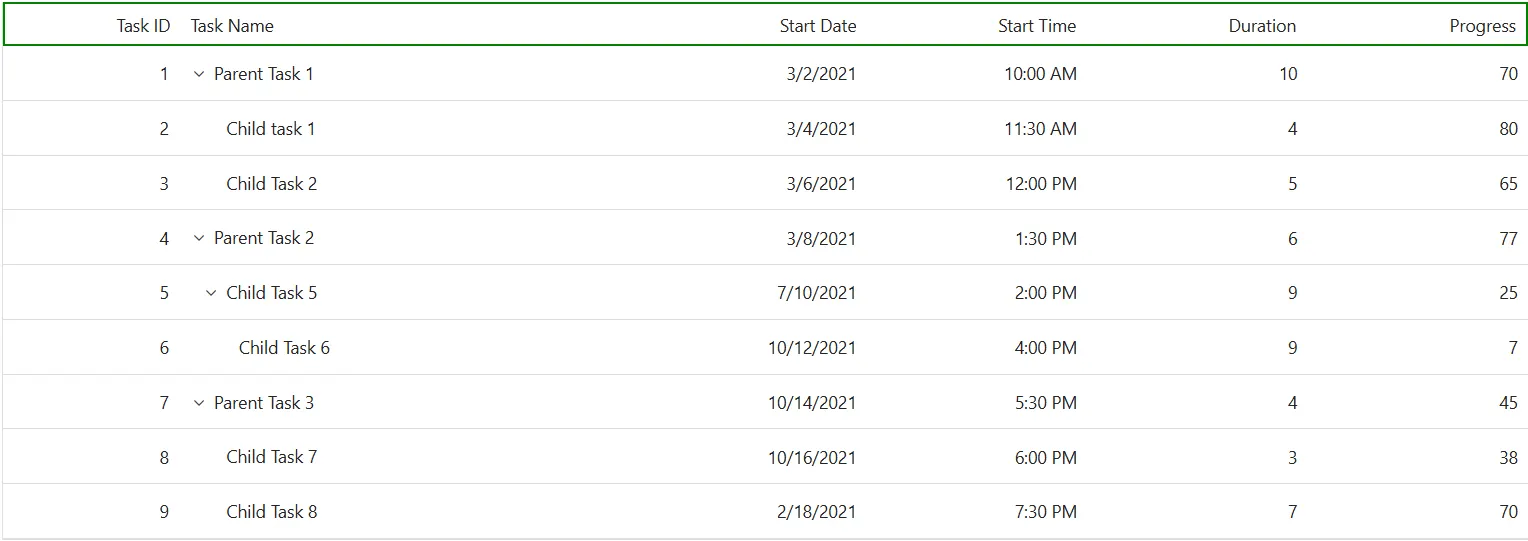Collapse the Parent Task 1 row
Image resolution: width=1528 pixels, height=541 pixels.
pyautogui.click(x=198, y=74)
